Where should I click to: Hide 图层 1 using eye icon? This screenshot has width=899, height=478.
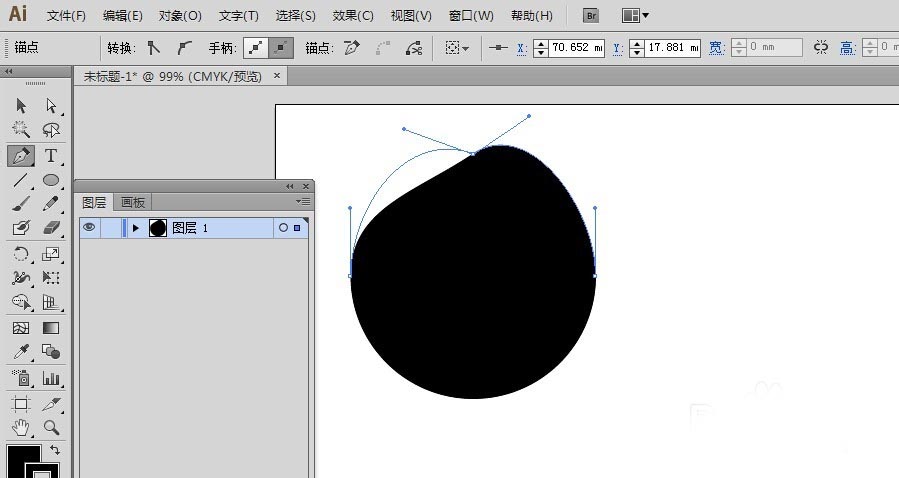(89, 228)
